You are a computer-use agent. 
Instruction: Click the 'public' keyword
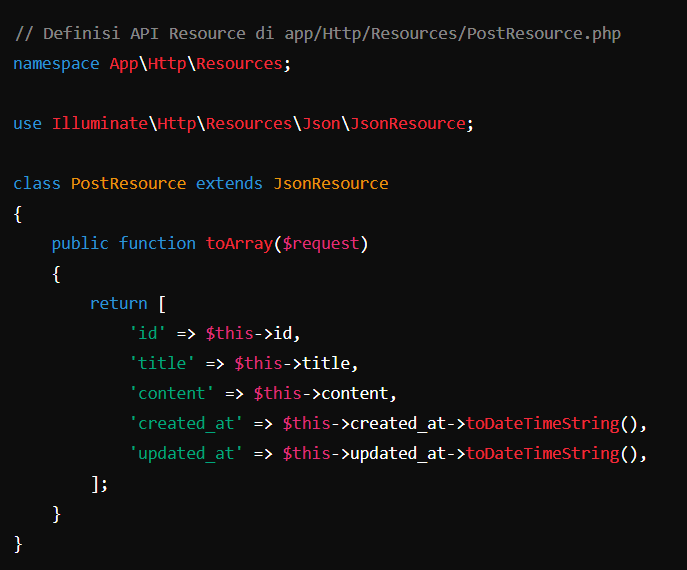pos(80,244)
